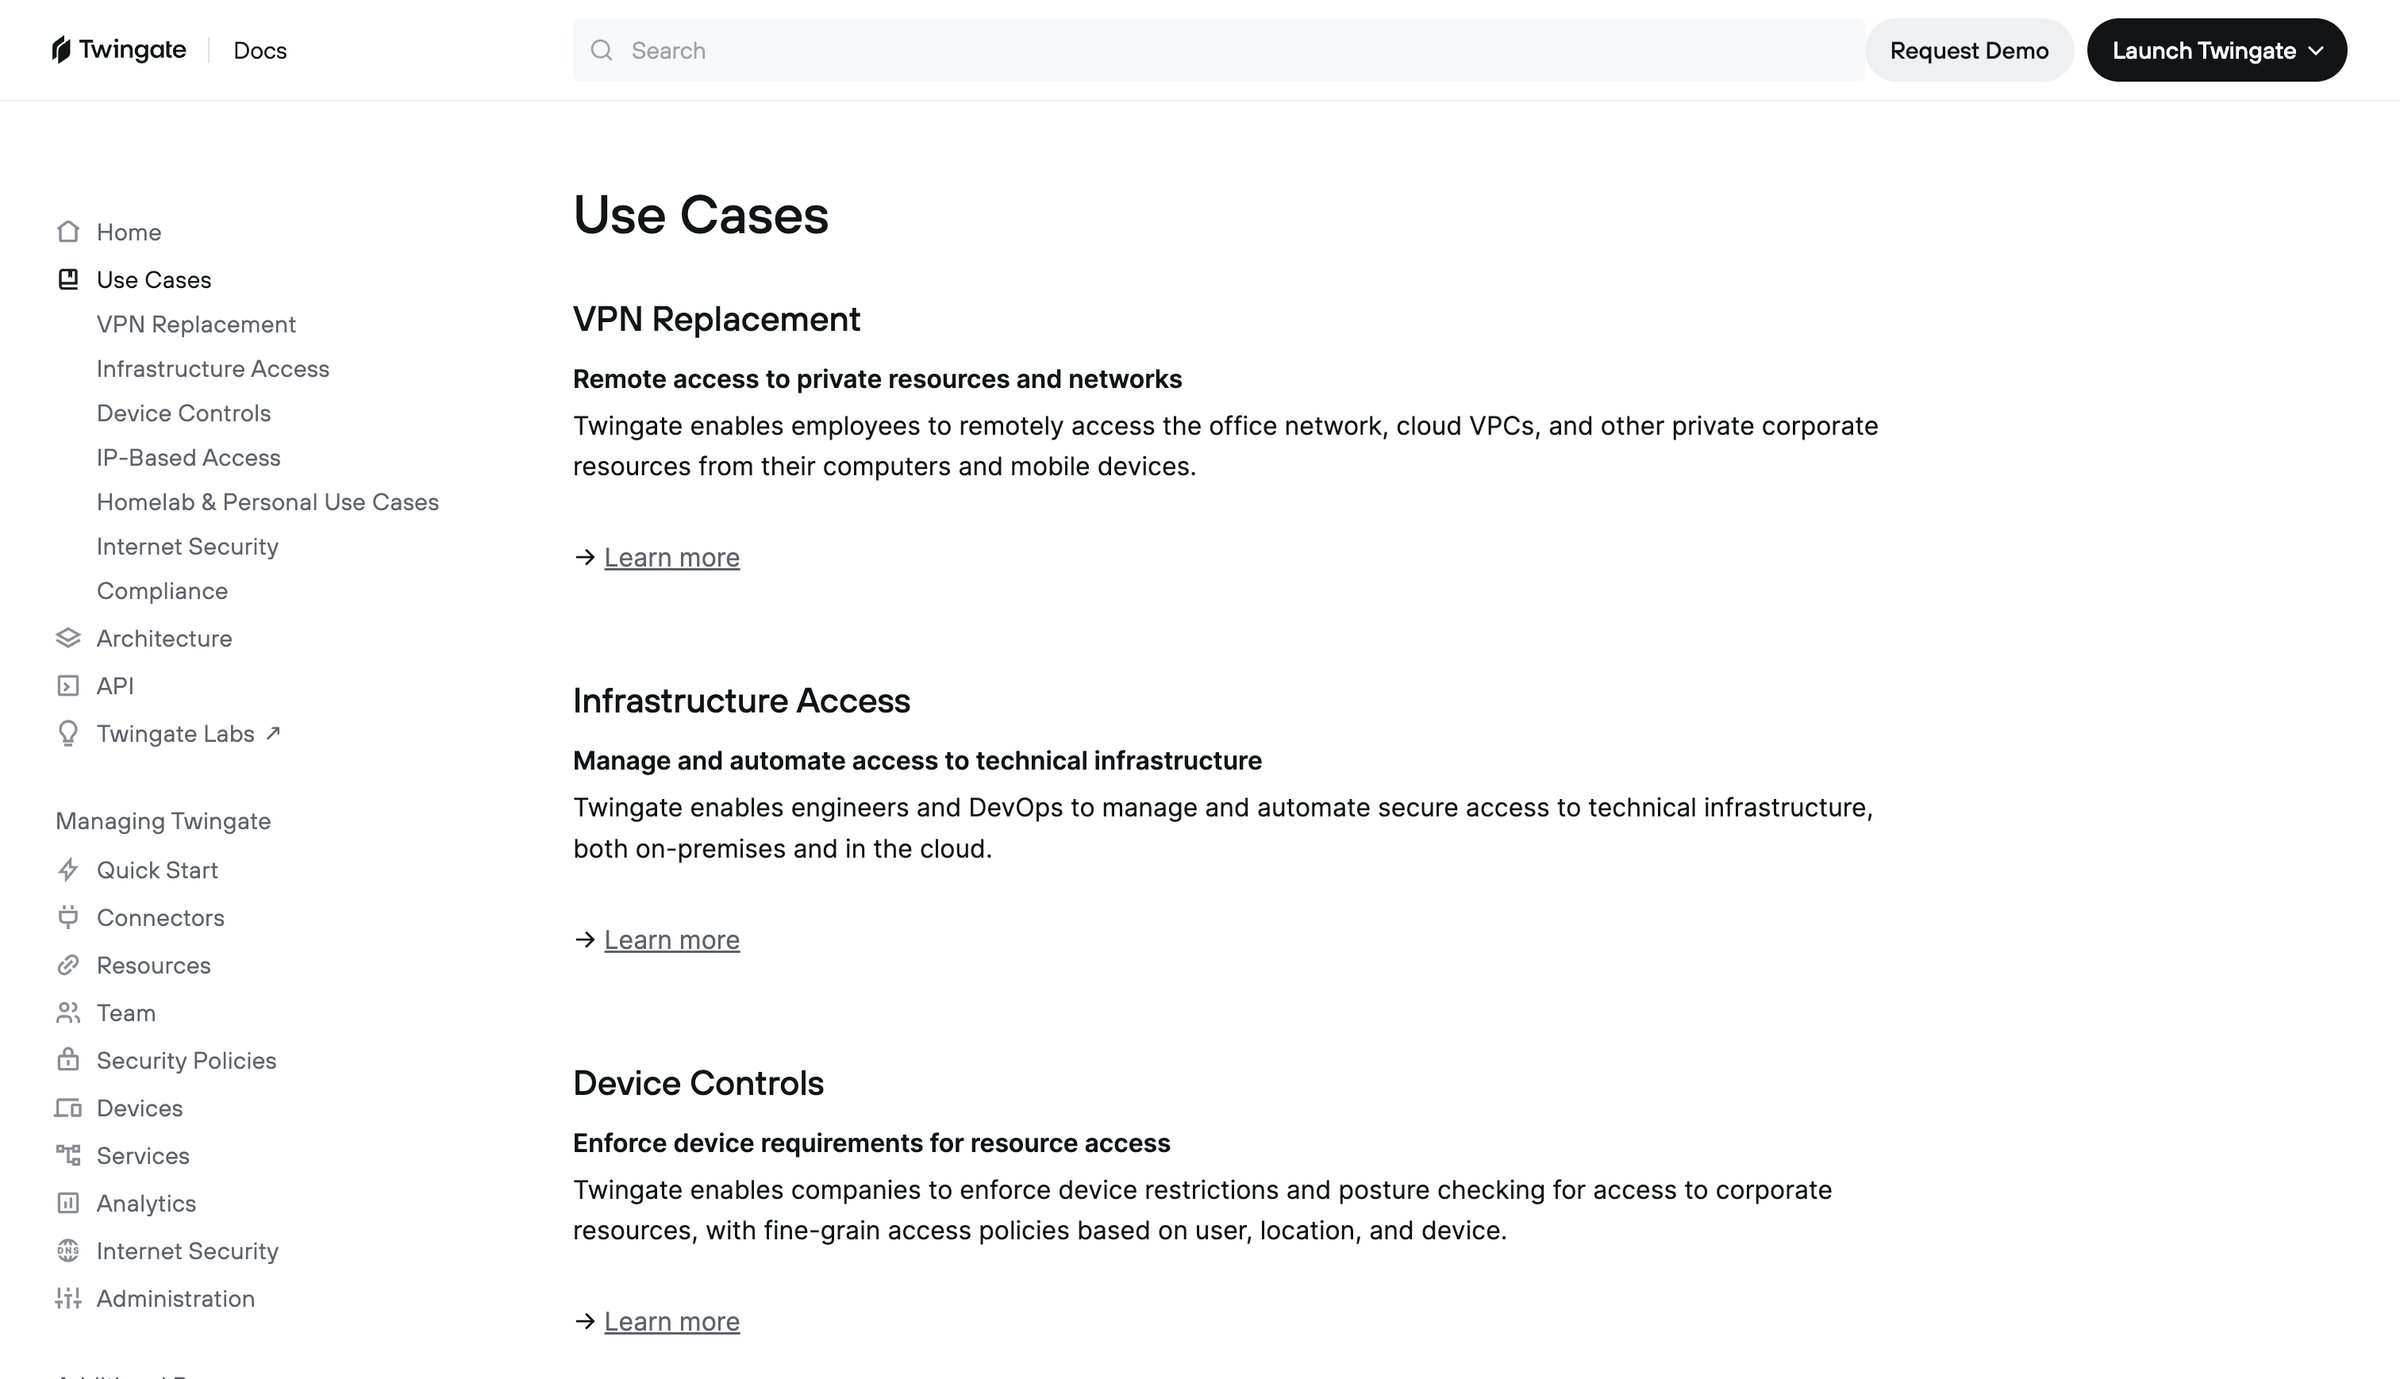This screenshot has height=1379, width=2400.
Task: Open the Administration sliders icon
Action: (68, 1298)
